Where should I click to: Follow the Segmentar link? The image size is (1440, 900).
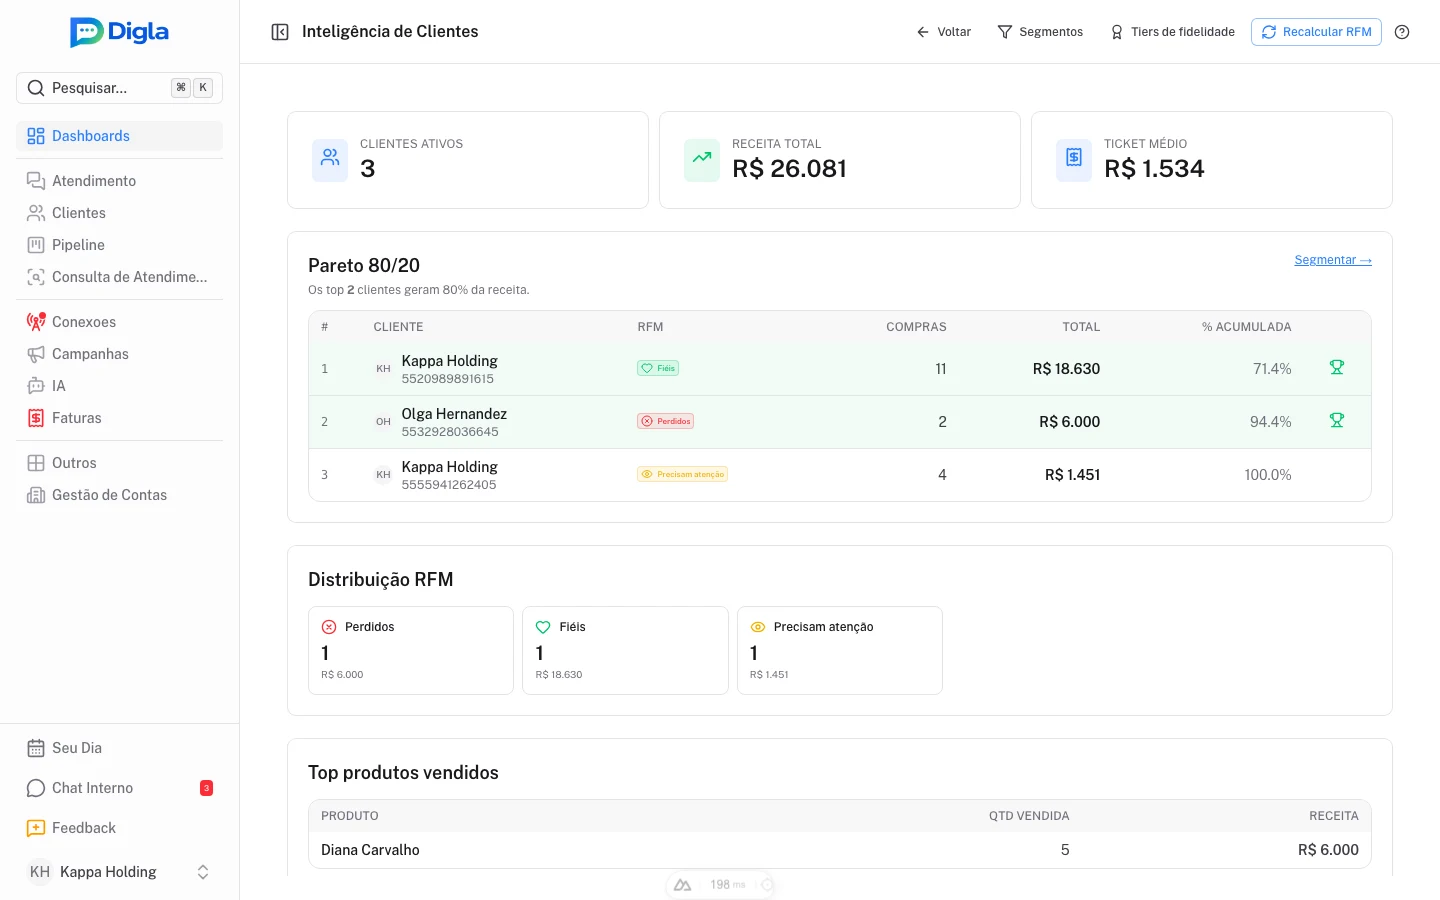pos(1333,260)
